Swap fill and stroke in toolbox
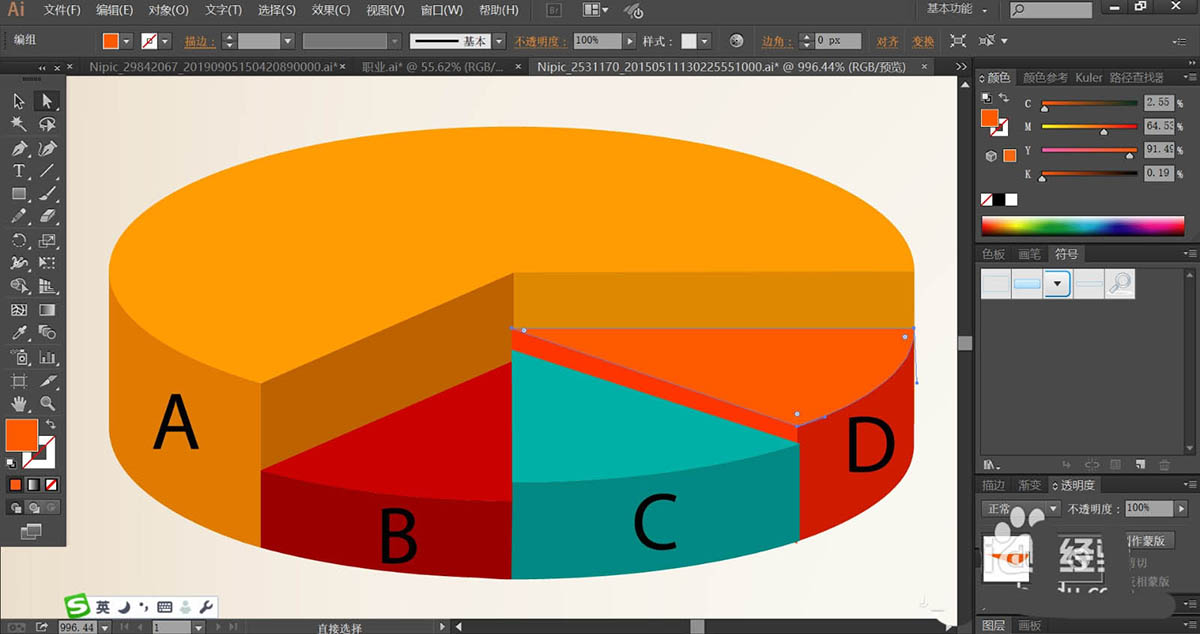The image size is (1200, 634). coord(51,426)
